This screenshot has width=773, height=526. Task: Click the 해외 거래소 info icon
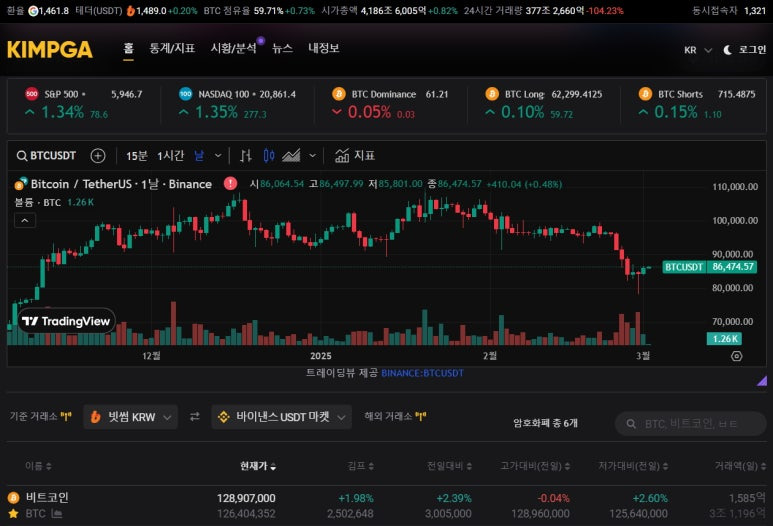[x=421, y=417]
